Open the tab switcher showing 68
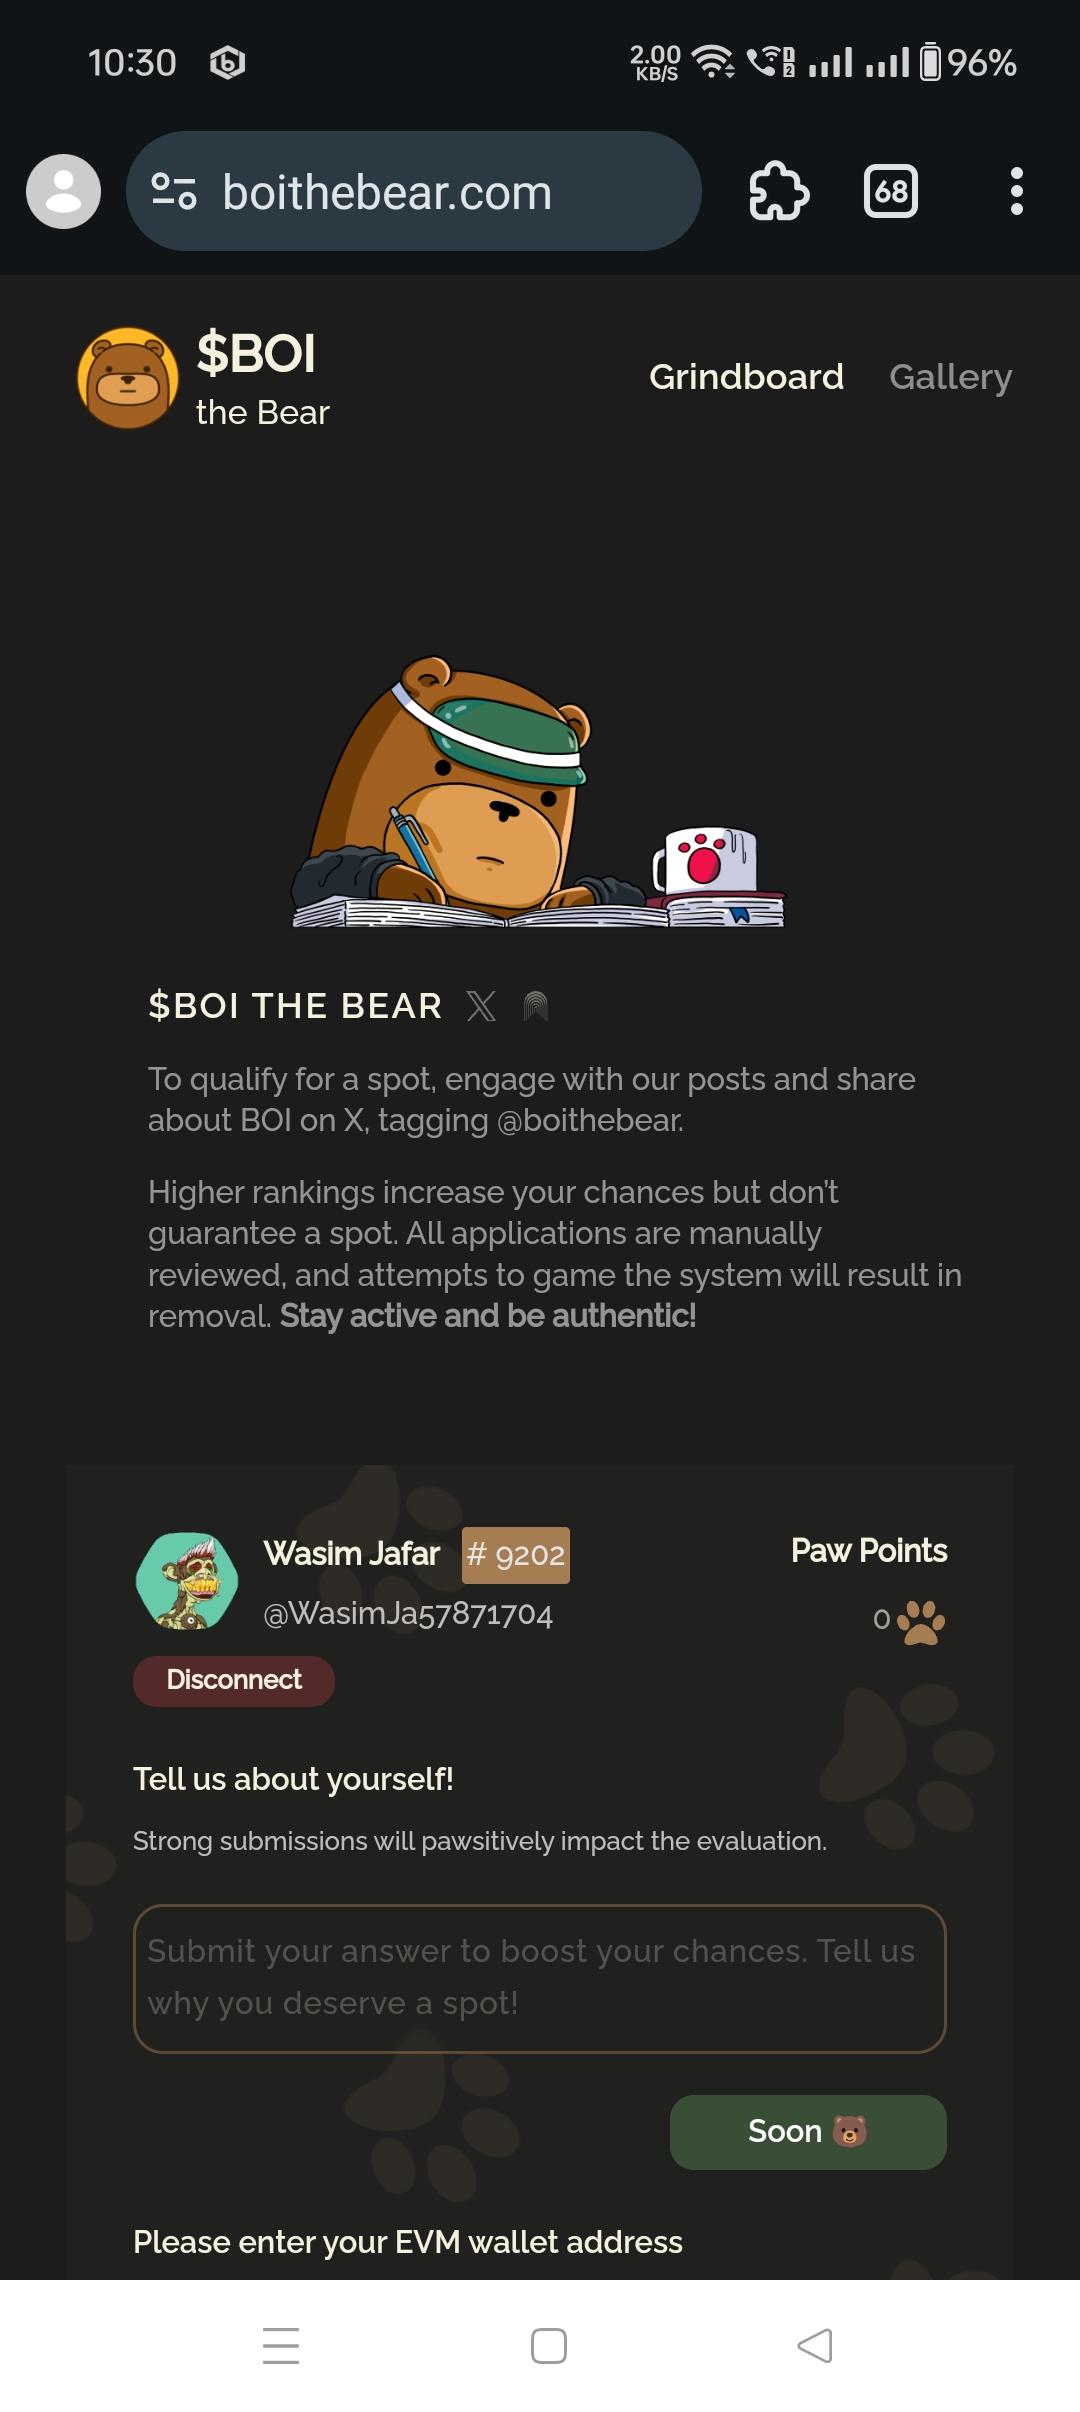Screen dimensions: 1080x2412 point(890,191)
